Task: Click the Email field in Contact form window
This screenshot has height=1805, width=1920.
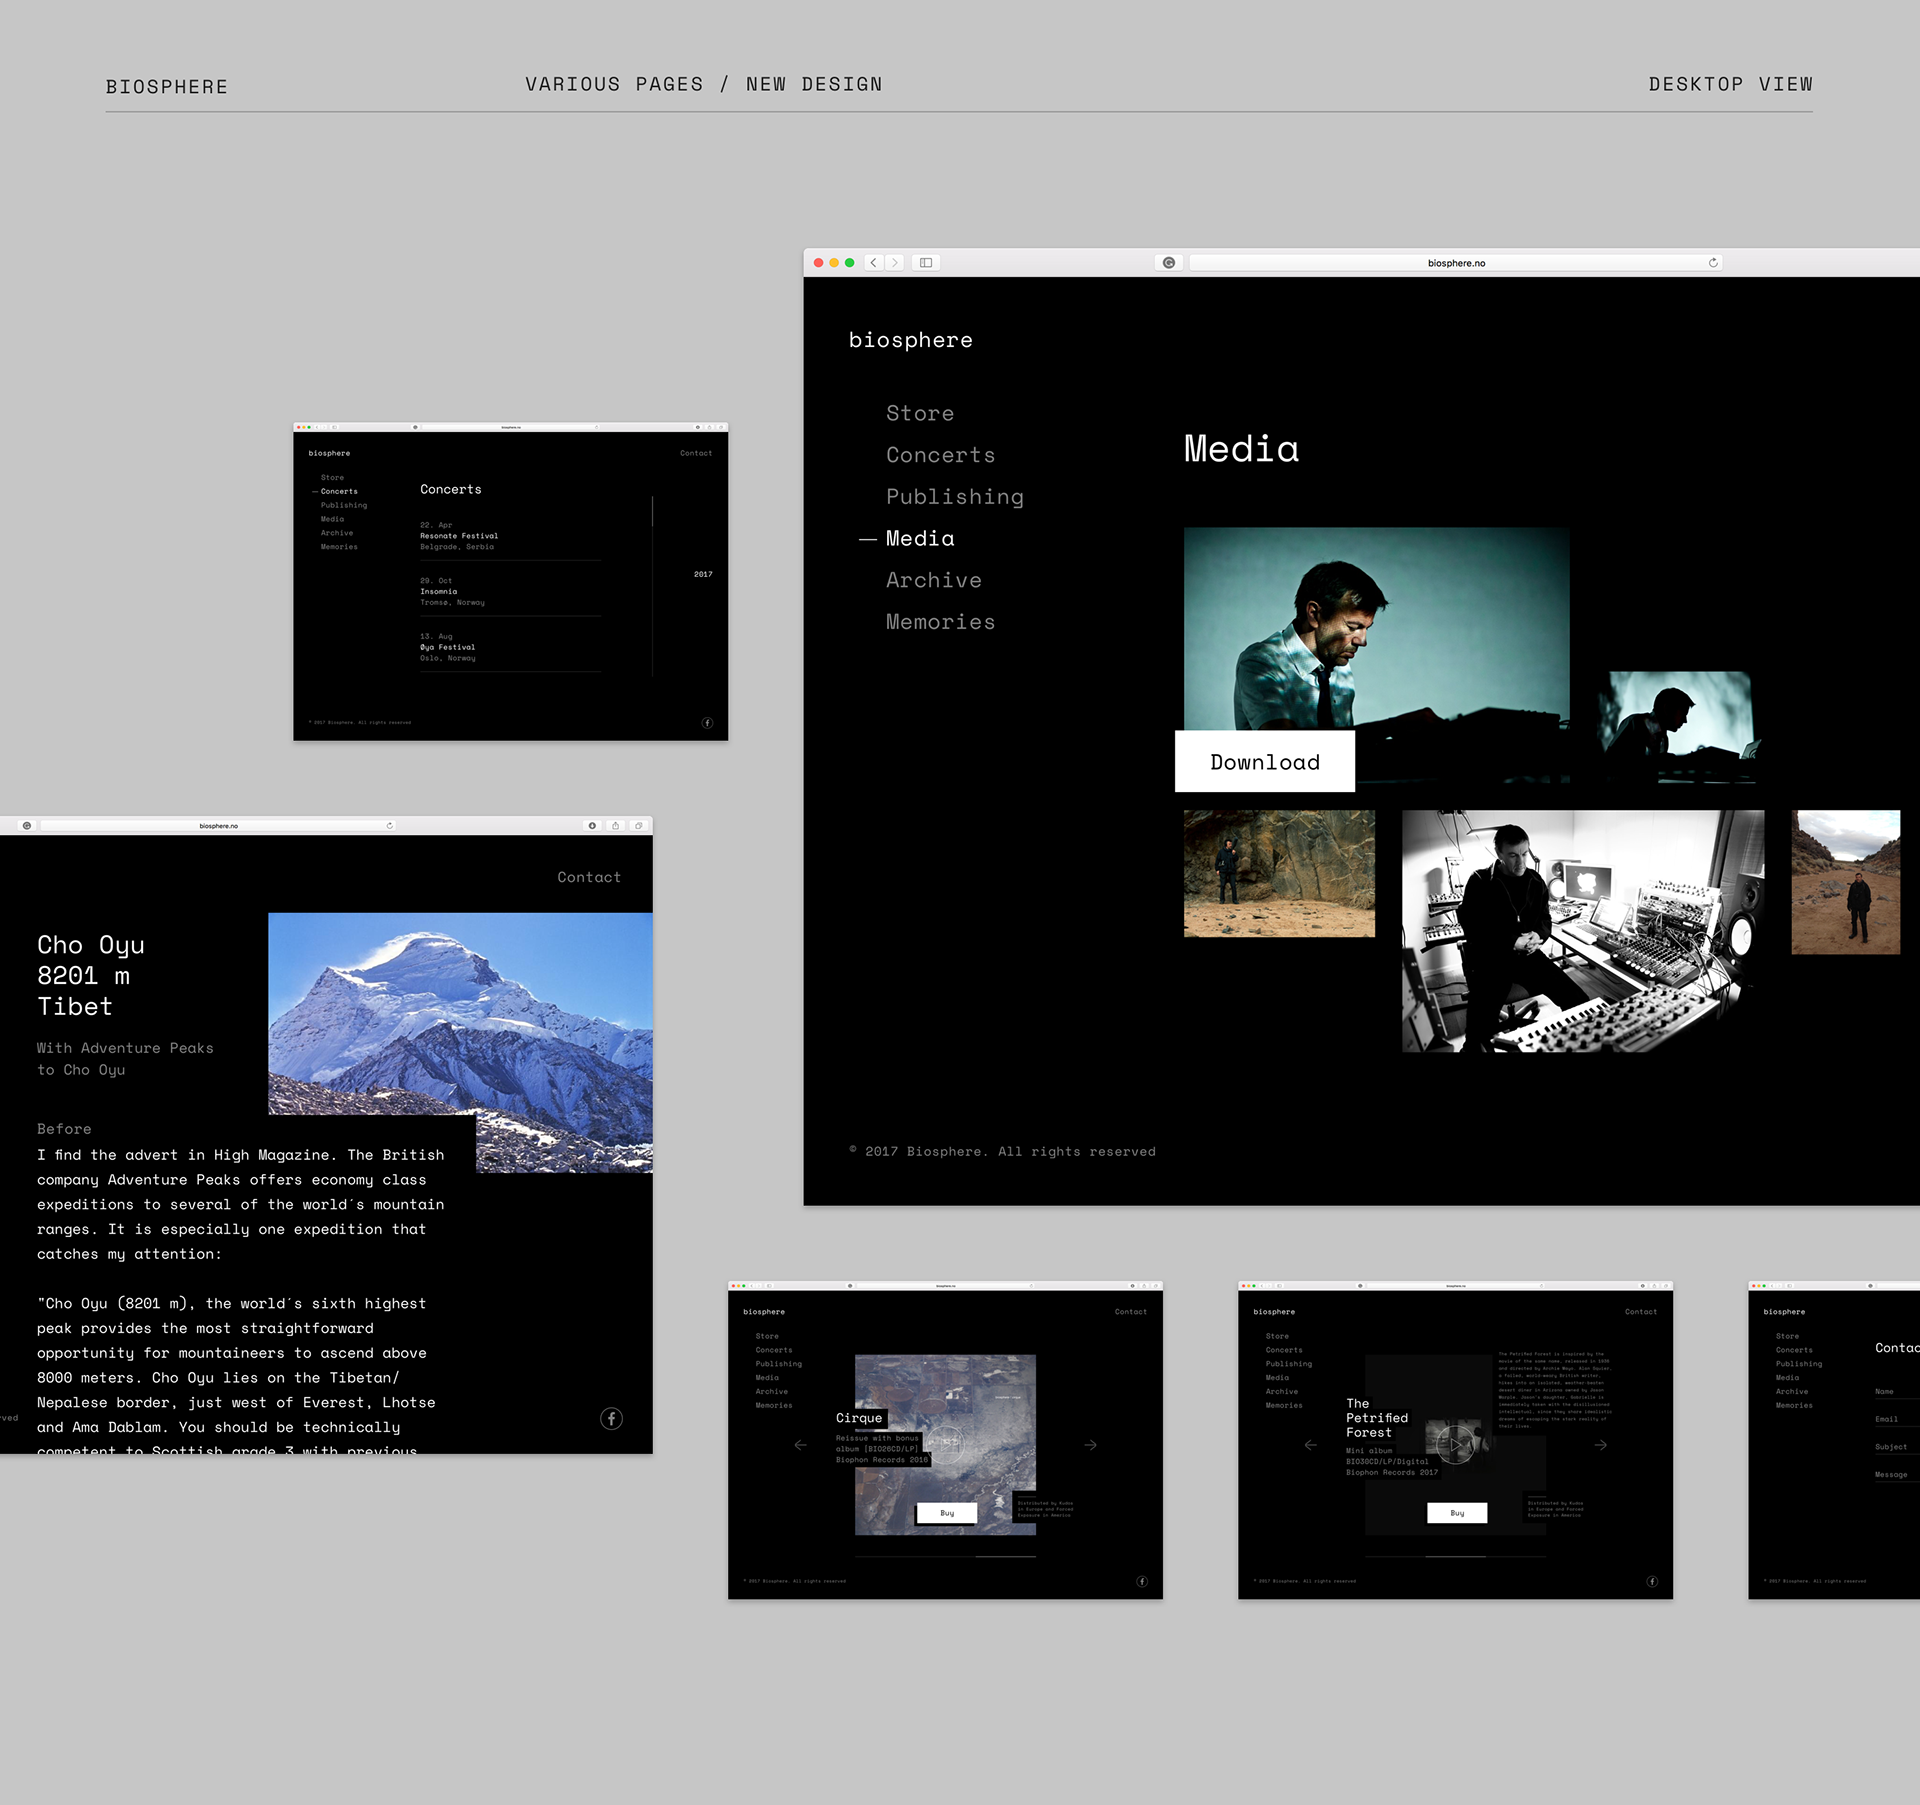Action: (x=1897, y=1419)
